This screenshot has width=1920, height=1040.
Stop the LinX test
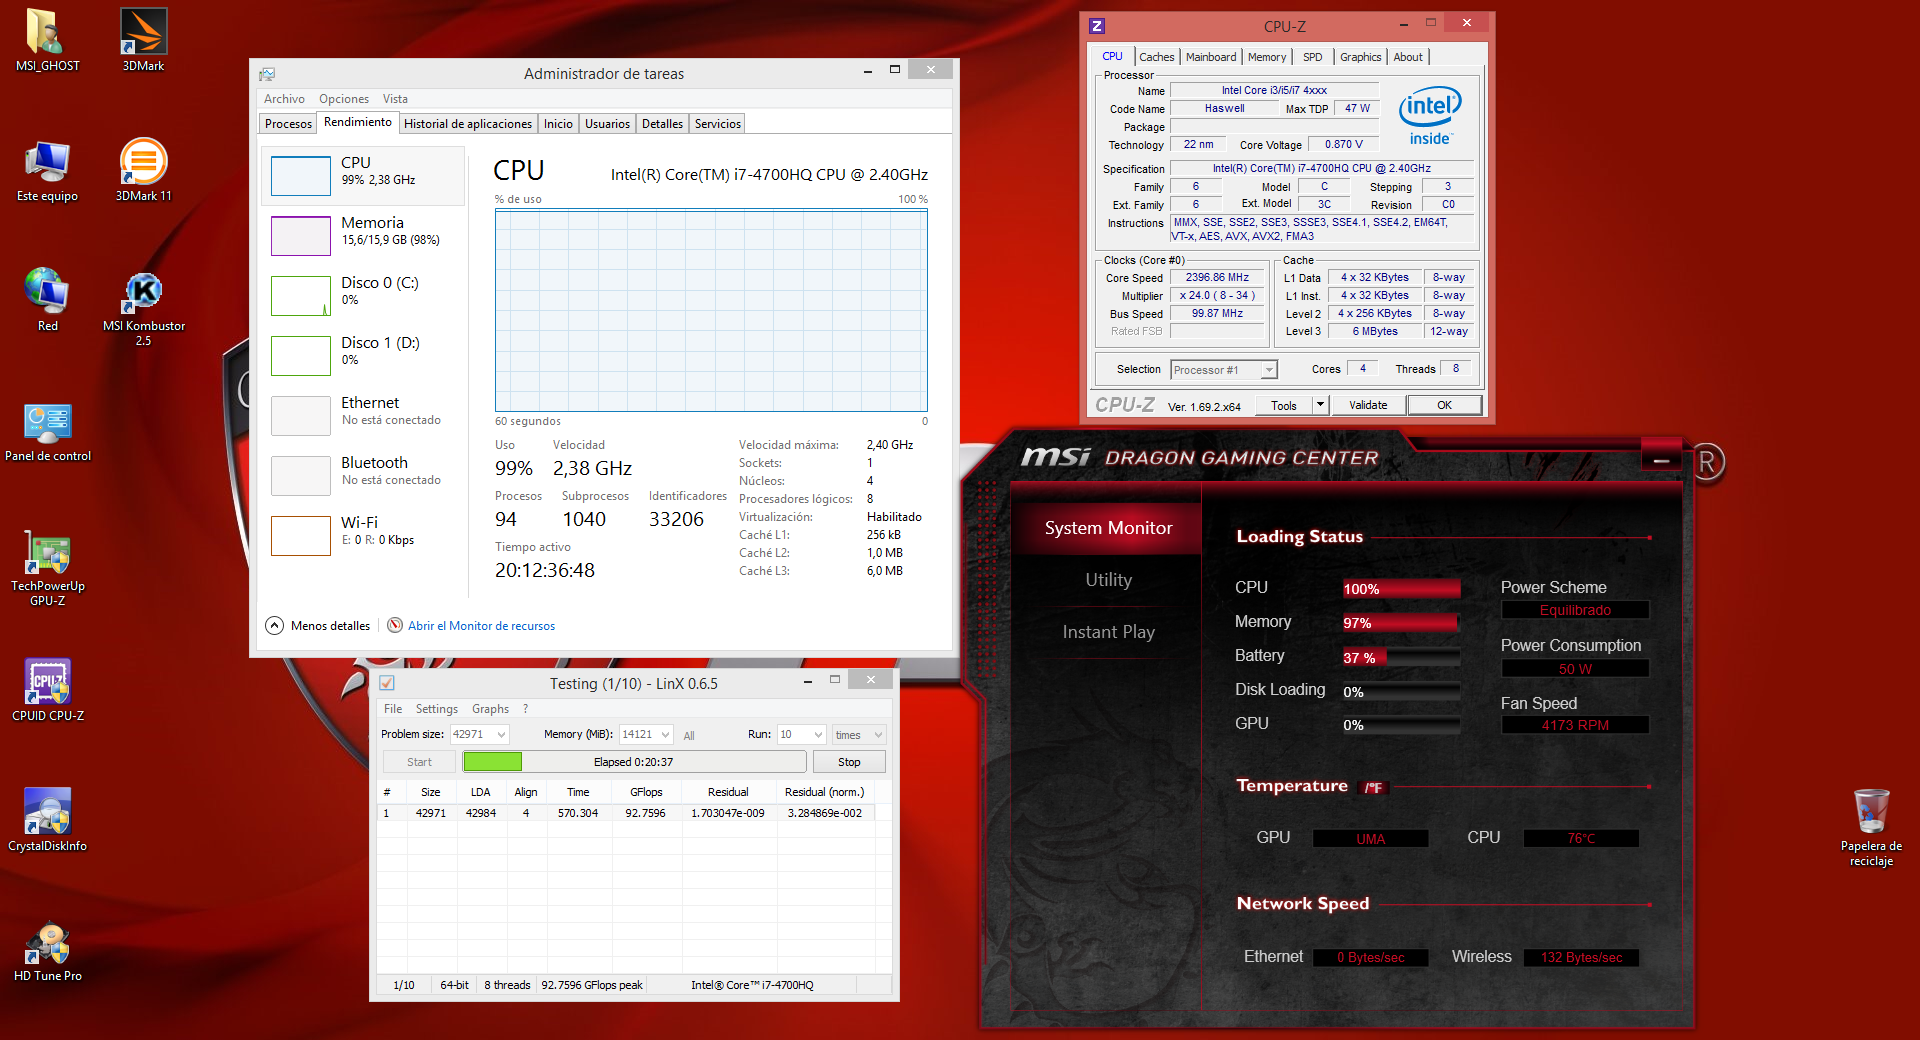(849, 762)
